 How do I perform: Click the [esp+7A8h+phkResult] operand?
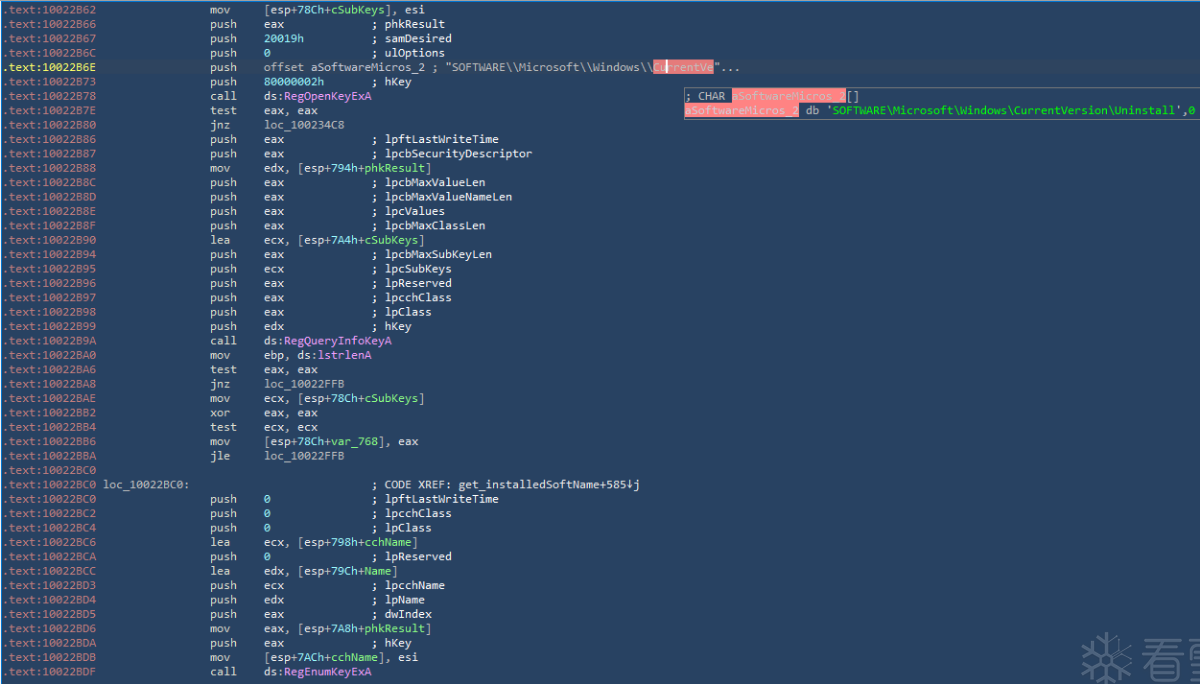[x=364, y=629]
